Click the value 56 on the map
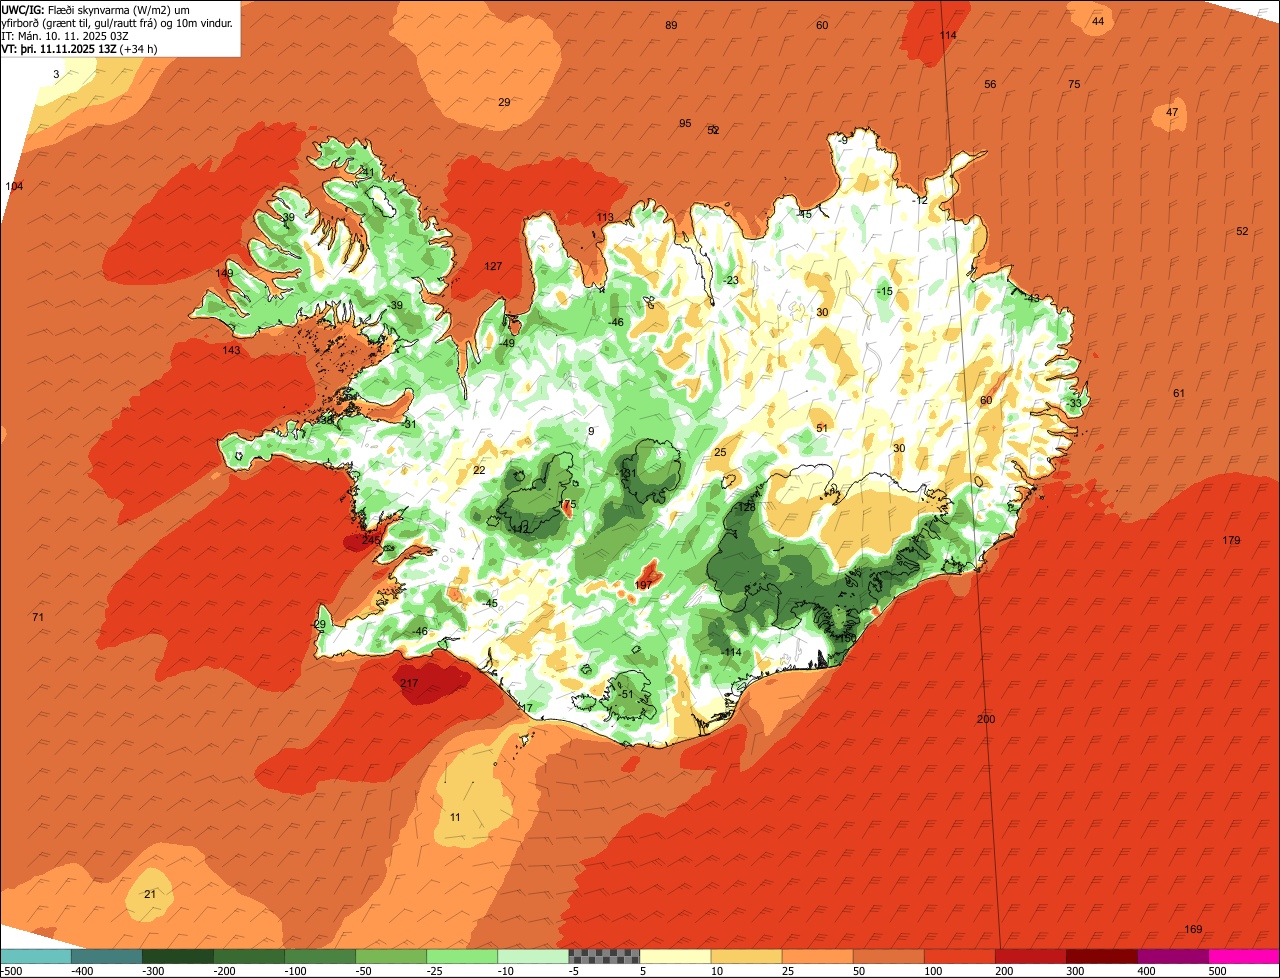The image size is (1280, 978). (990, 84)
